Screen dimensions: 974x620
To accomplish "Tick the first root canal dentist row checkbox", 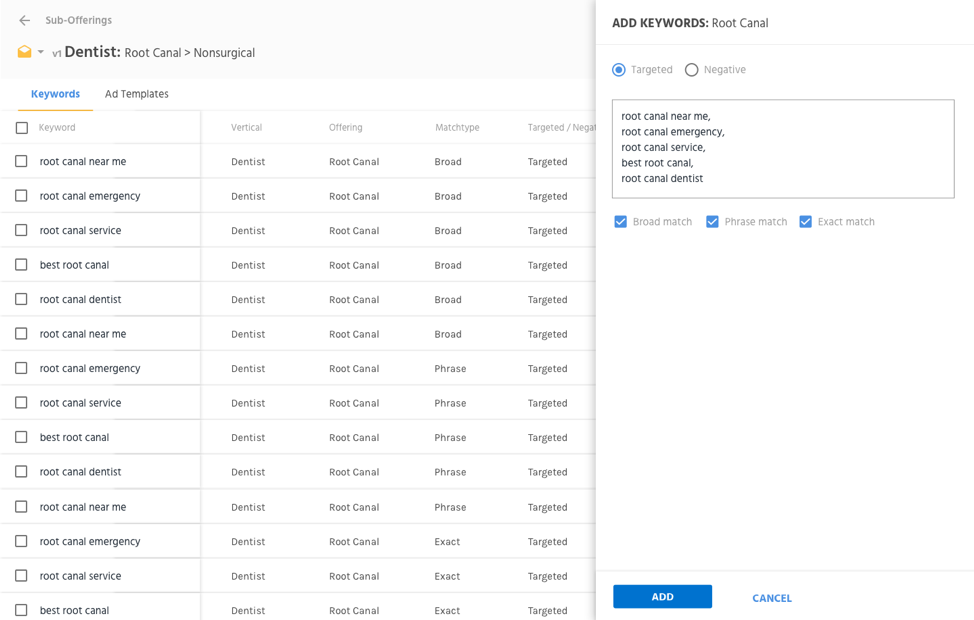I will [x=22, y=299].
